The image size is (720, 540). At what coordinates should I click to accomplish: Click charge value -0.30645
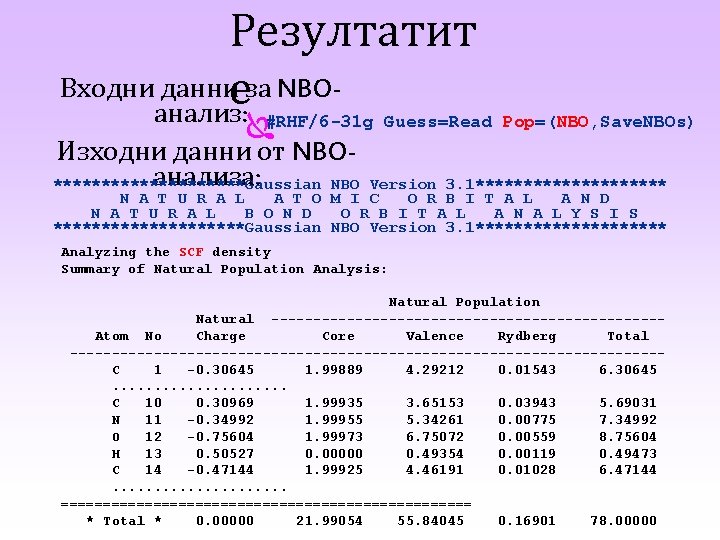[220, 370]
